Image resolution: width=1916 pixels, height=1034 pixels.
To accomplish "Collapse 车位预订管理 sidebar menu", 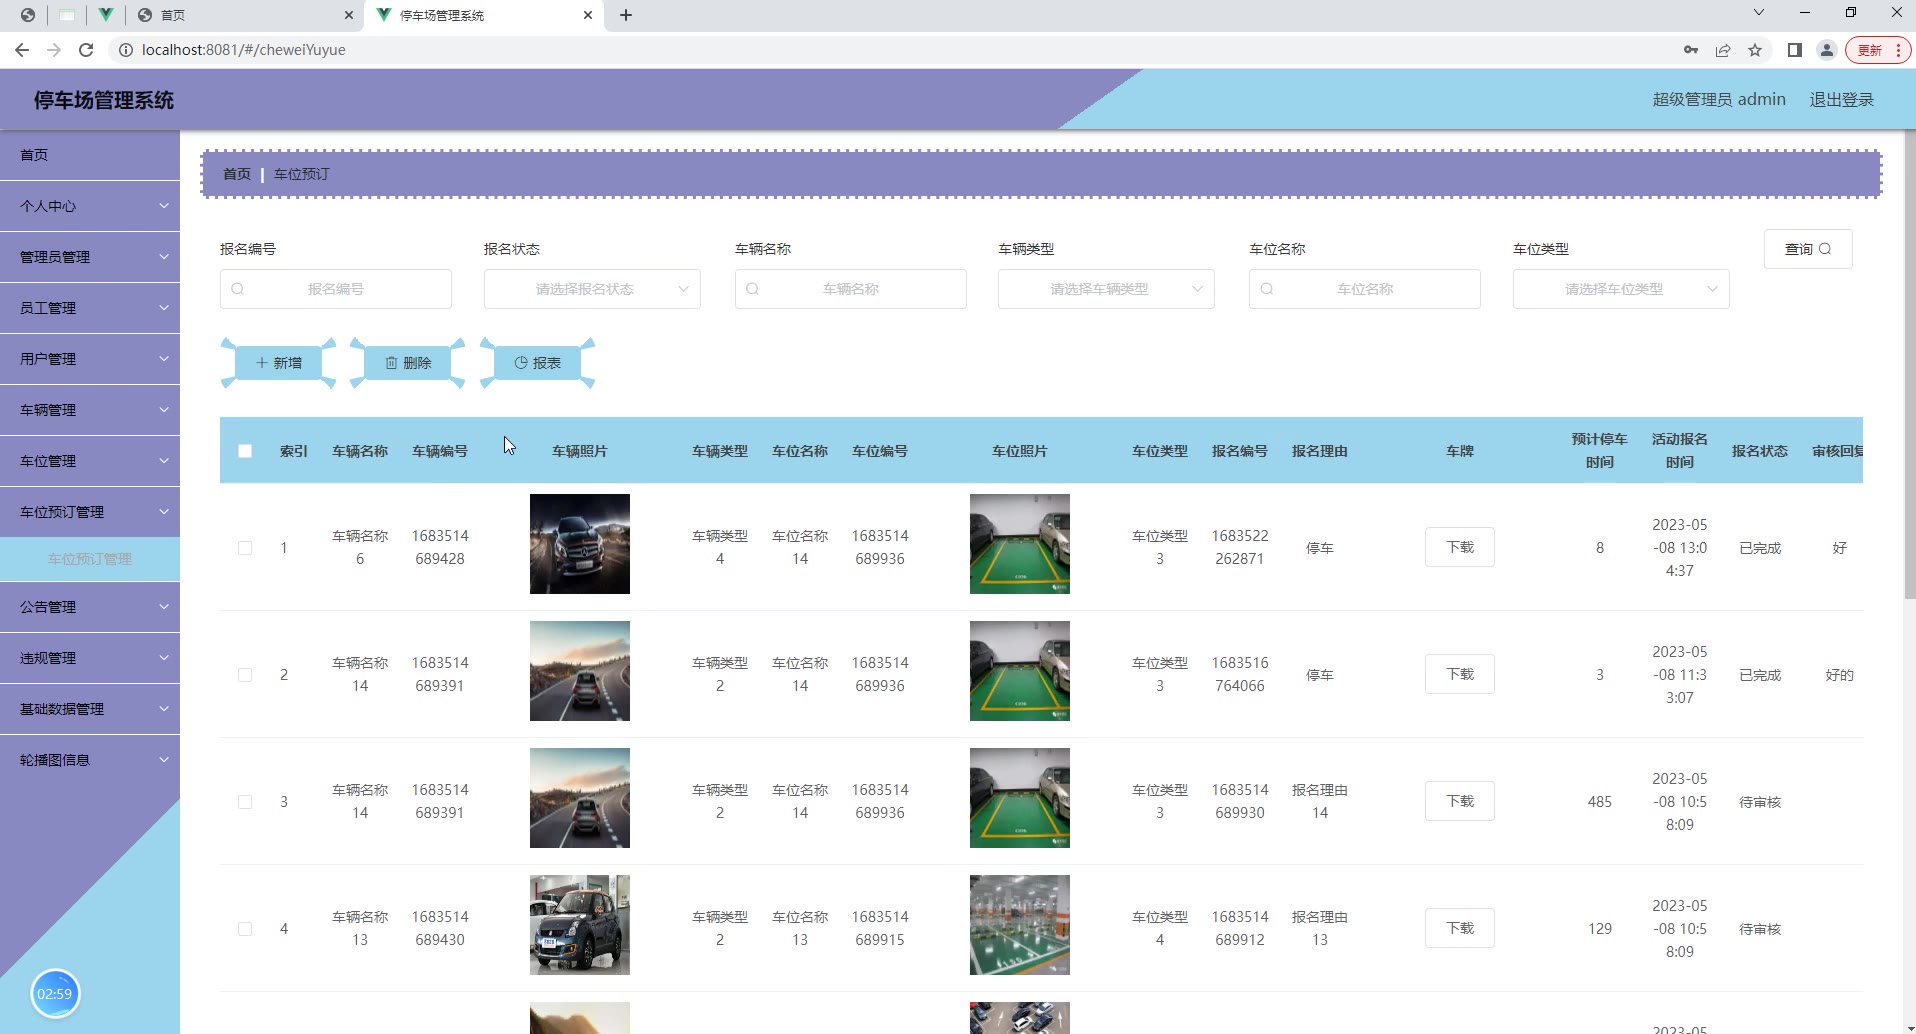I will (x=90, y=512).
